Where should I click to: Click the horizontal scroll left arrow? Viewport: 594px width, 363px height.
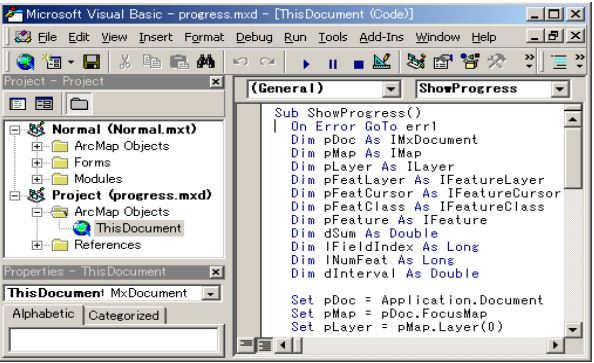click(x=282, y=345)
